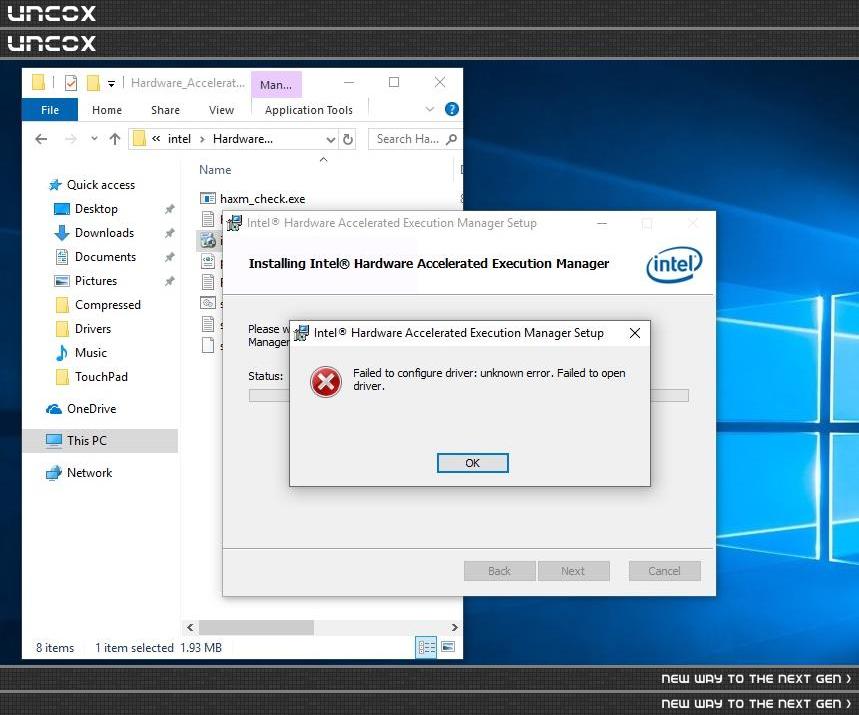Close the Failed to configure driver dialog
The height and width of the screenshot is (715, 859).
point(635,333)
